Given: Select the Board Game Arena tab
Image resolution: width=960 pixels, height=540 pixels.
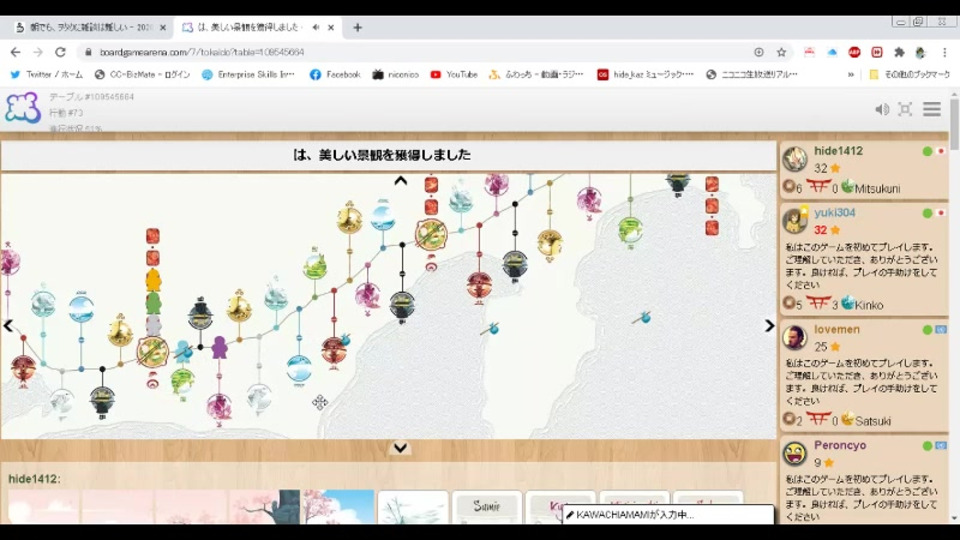Looking at the screenshot, I should (x=248, y=28).
